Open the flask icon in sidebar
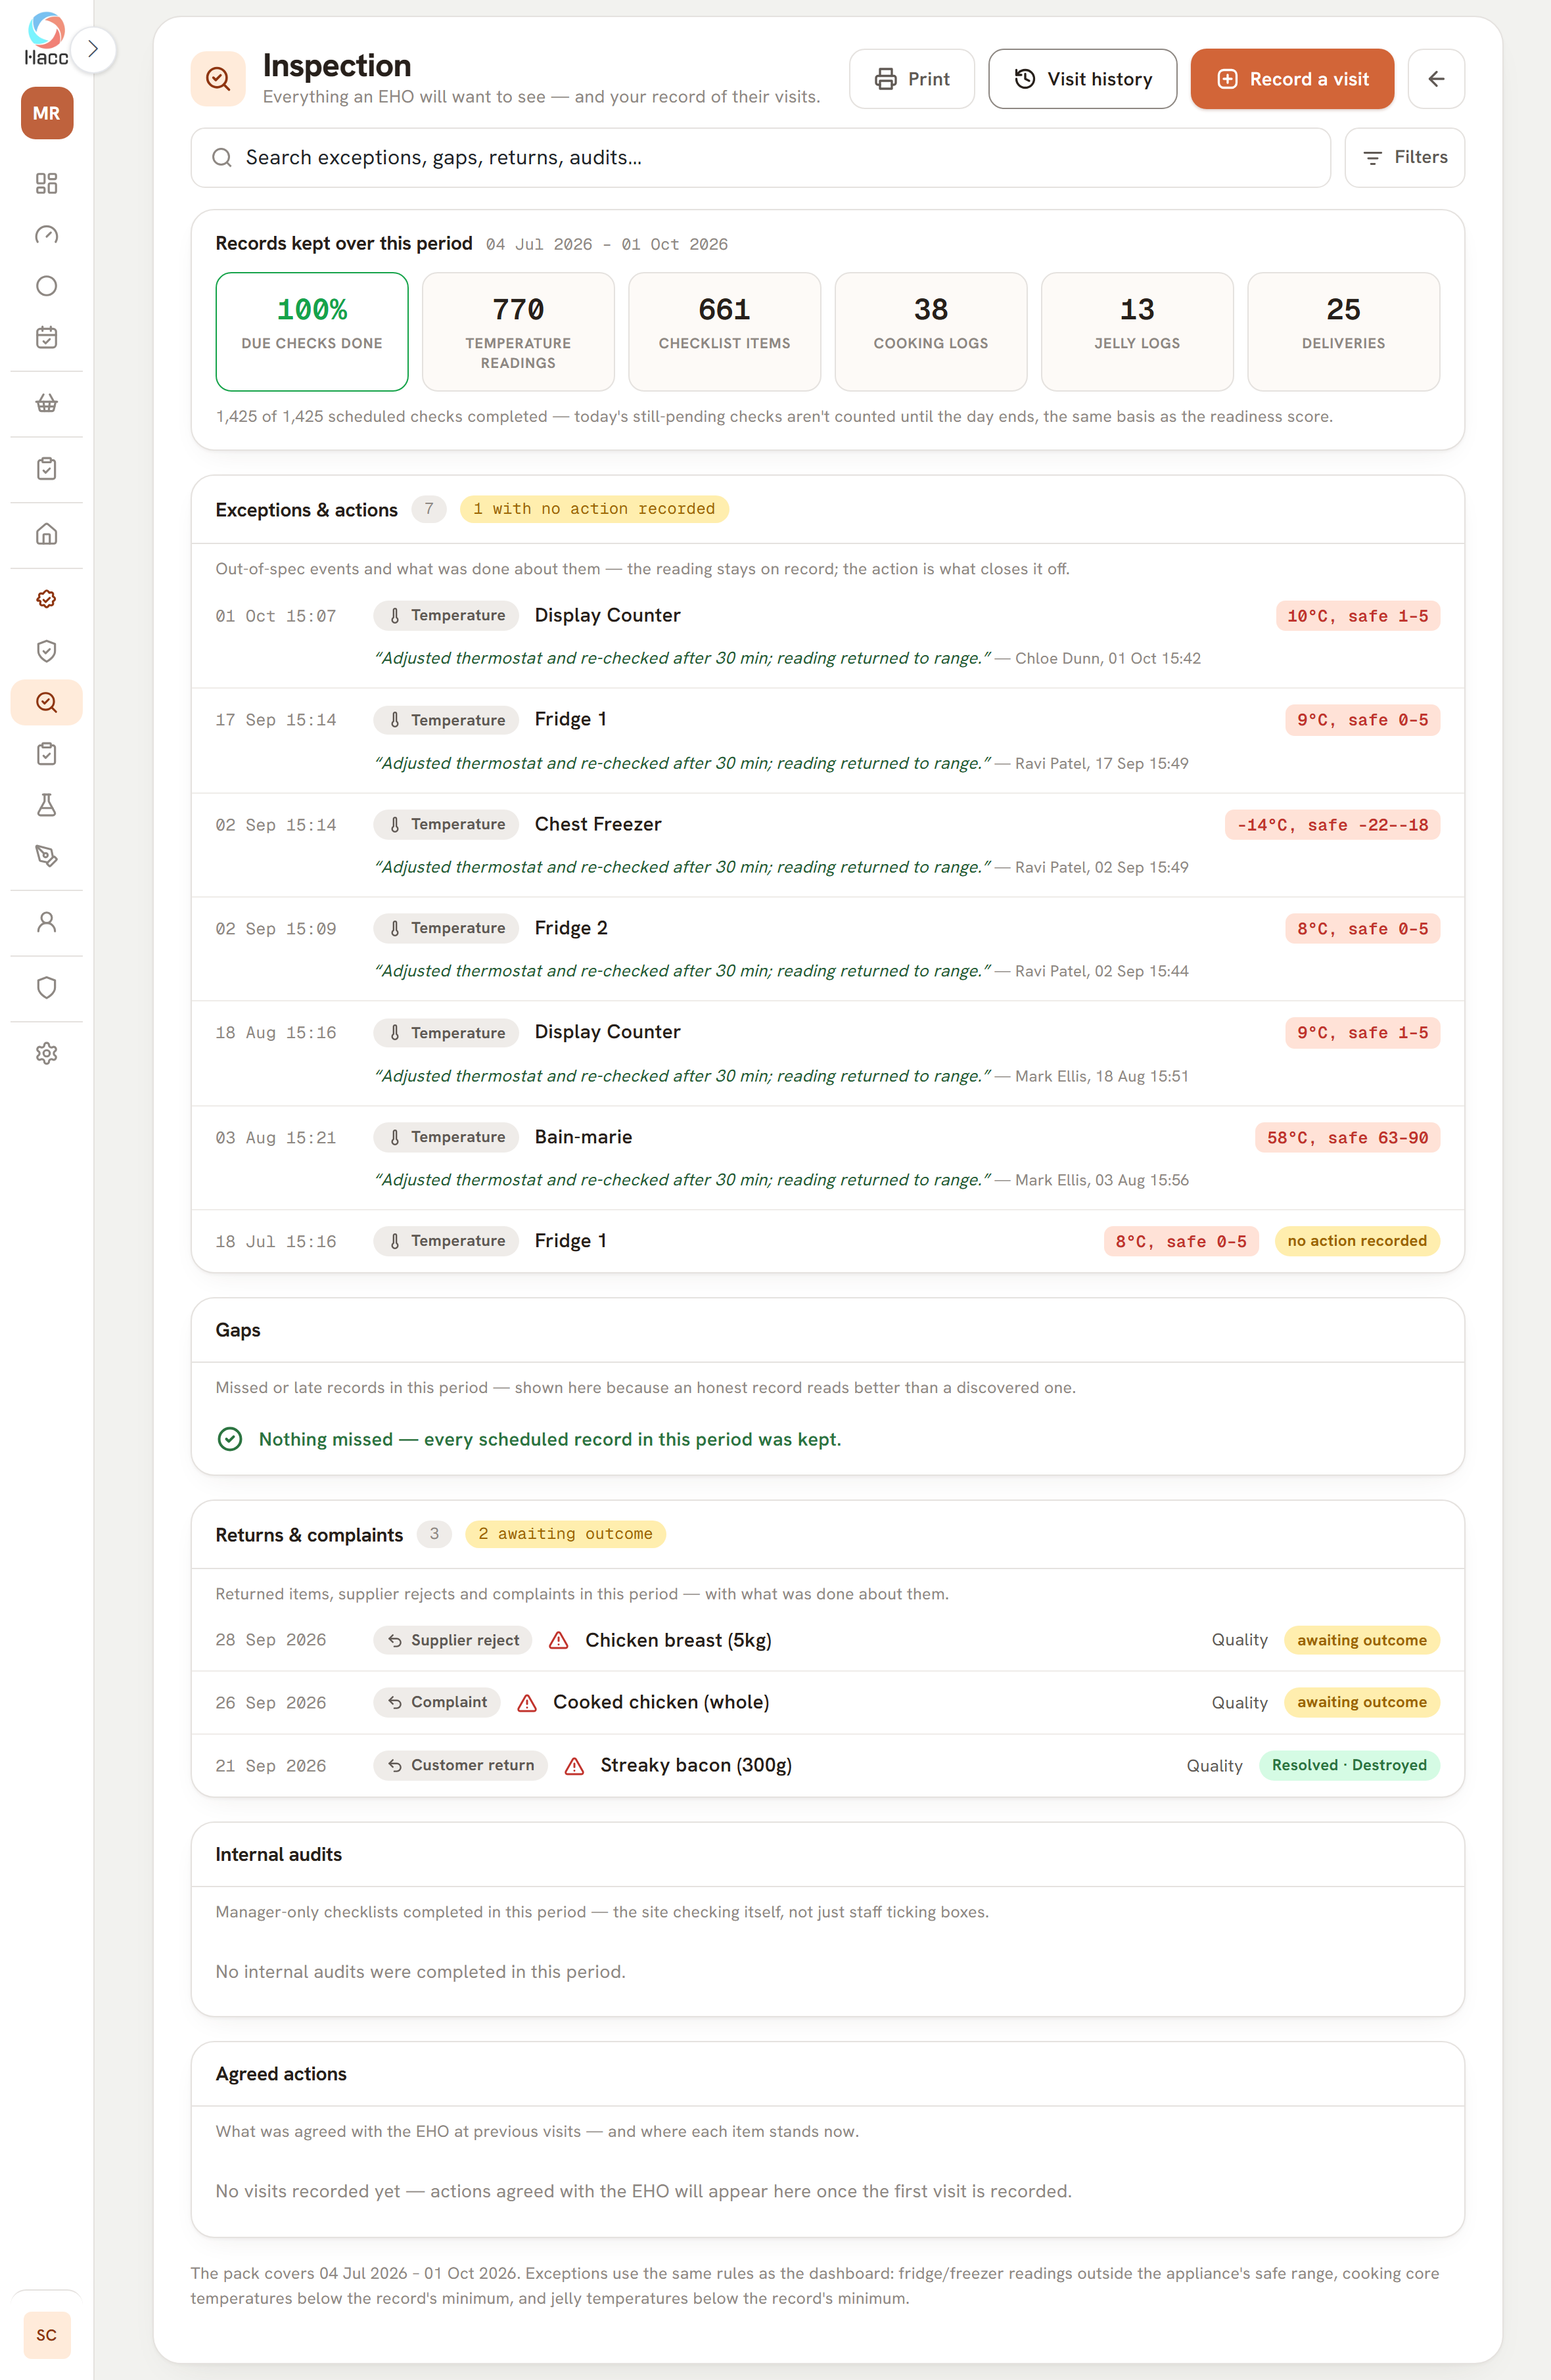Image resolution: width=1551 pixels, height=2380 pixels. point(46,805)
